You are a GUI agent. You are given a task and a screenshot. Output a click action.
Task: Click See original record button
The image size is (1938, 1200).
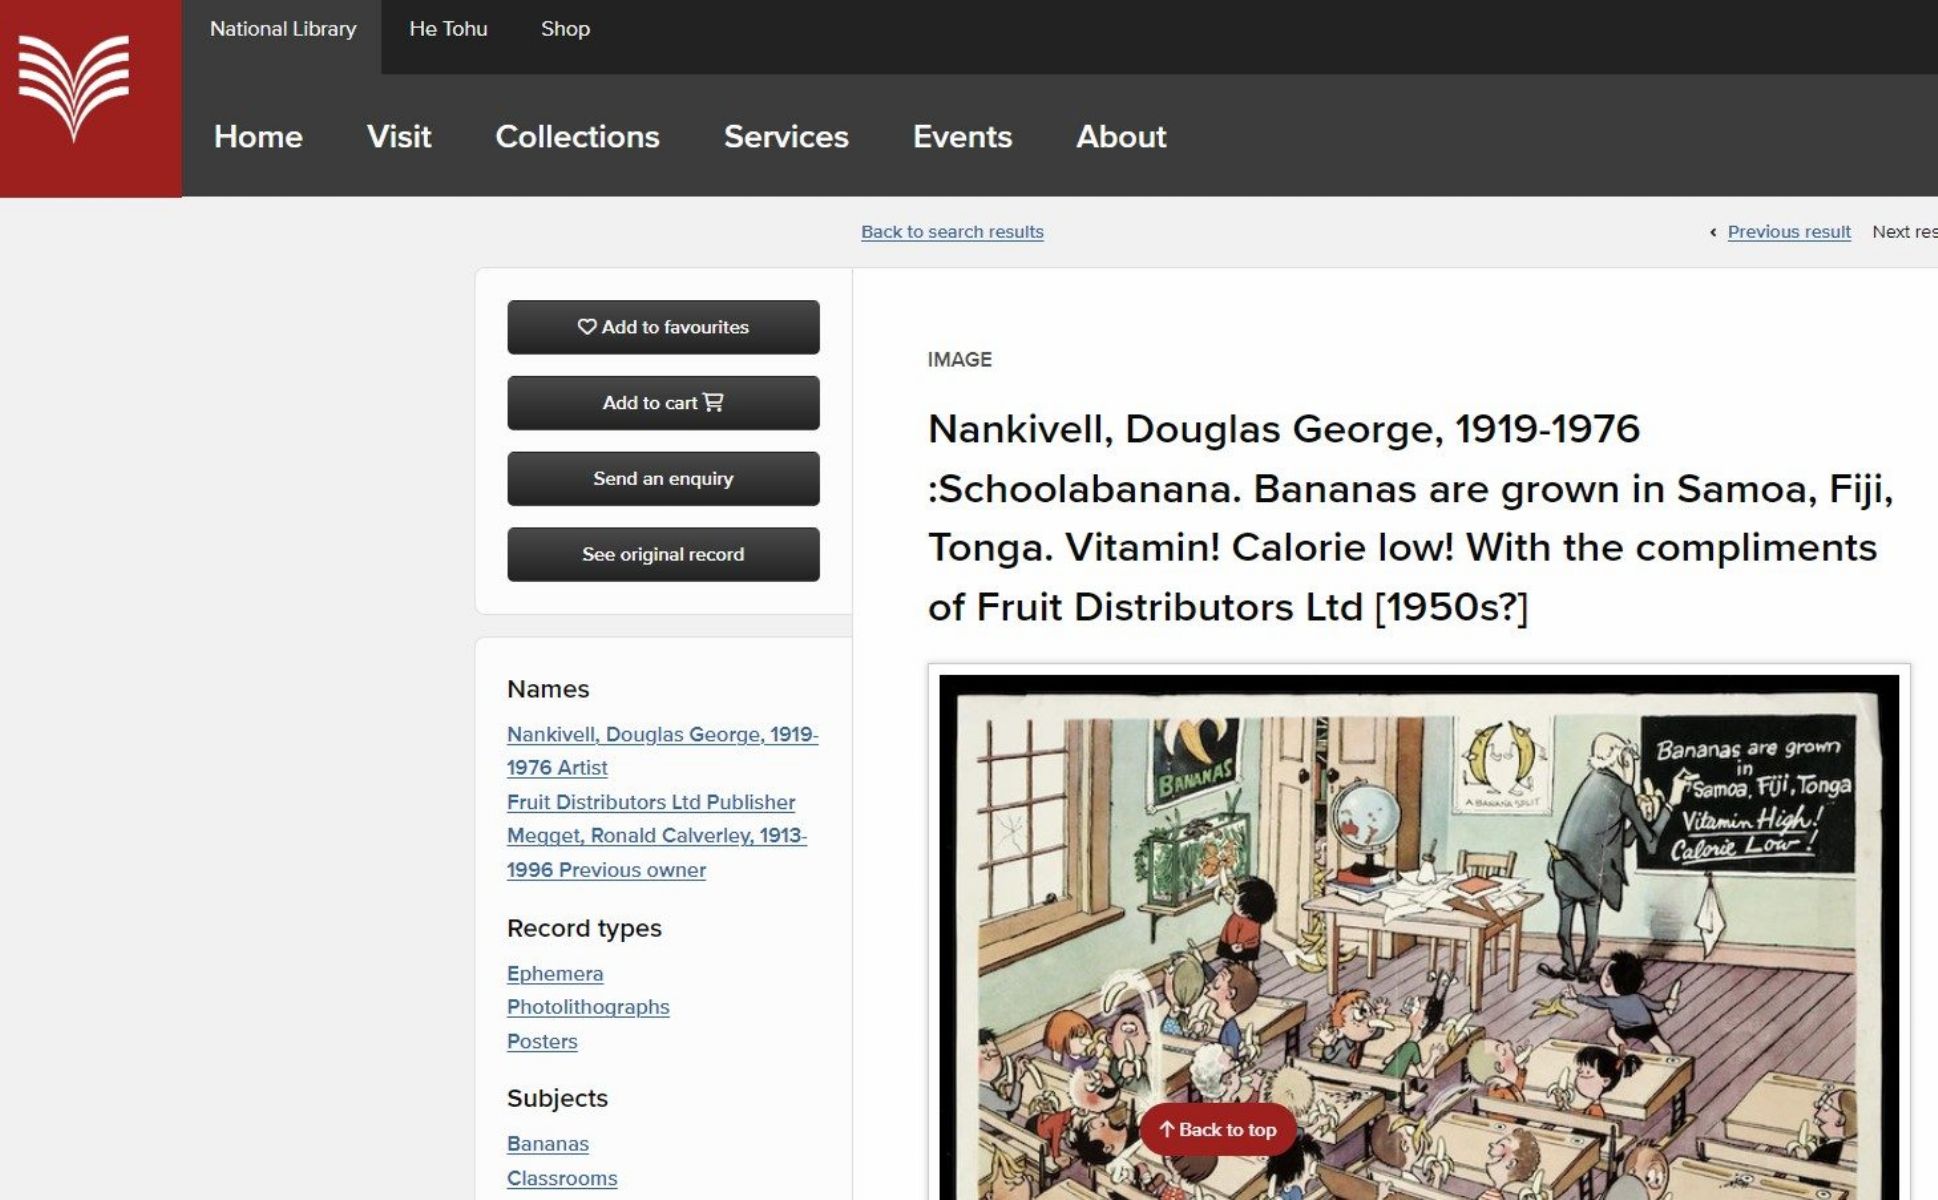(x=663, y=554)
